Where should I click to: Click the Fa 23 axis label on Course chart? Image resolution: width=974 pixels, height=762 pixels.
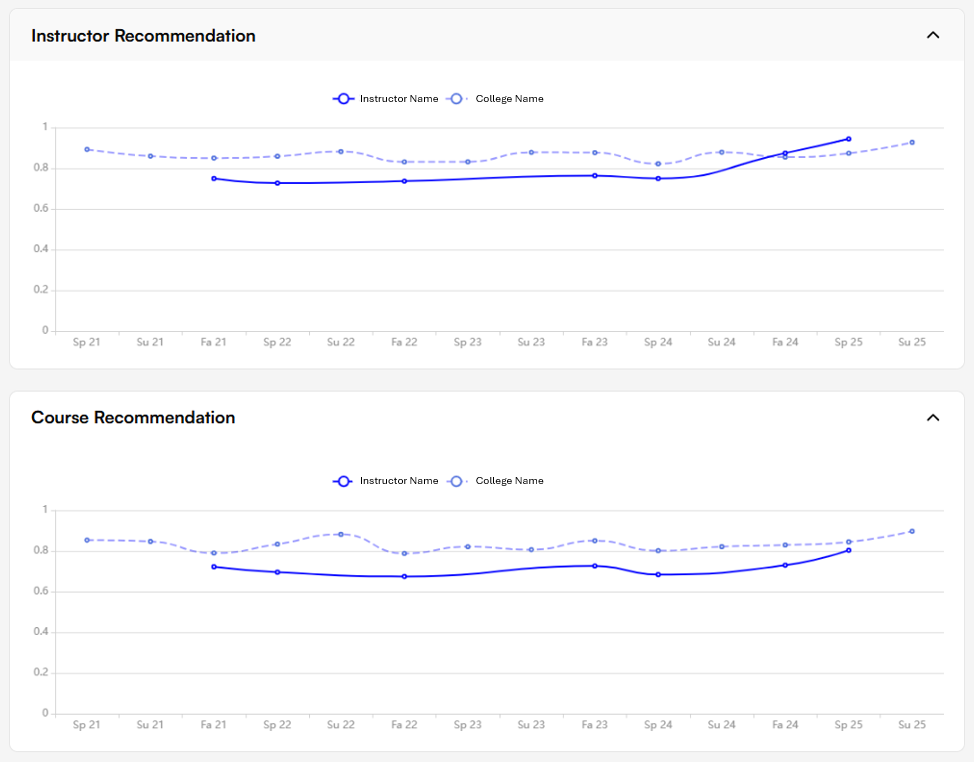coord(594,724)
